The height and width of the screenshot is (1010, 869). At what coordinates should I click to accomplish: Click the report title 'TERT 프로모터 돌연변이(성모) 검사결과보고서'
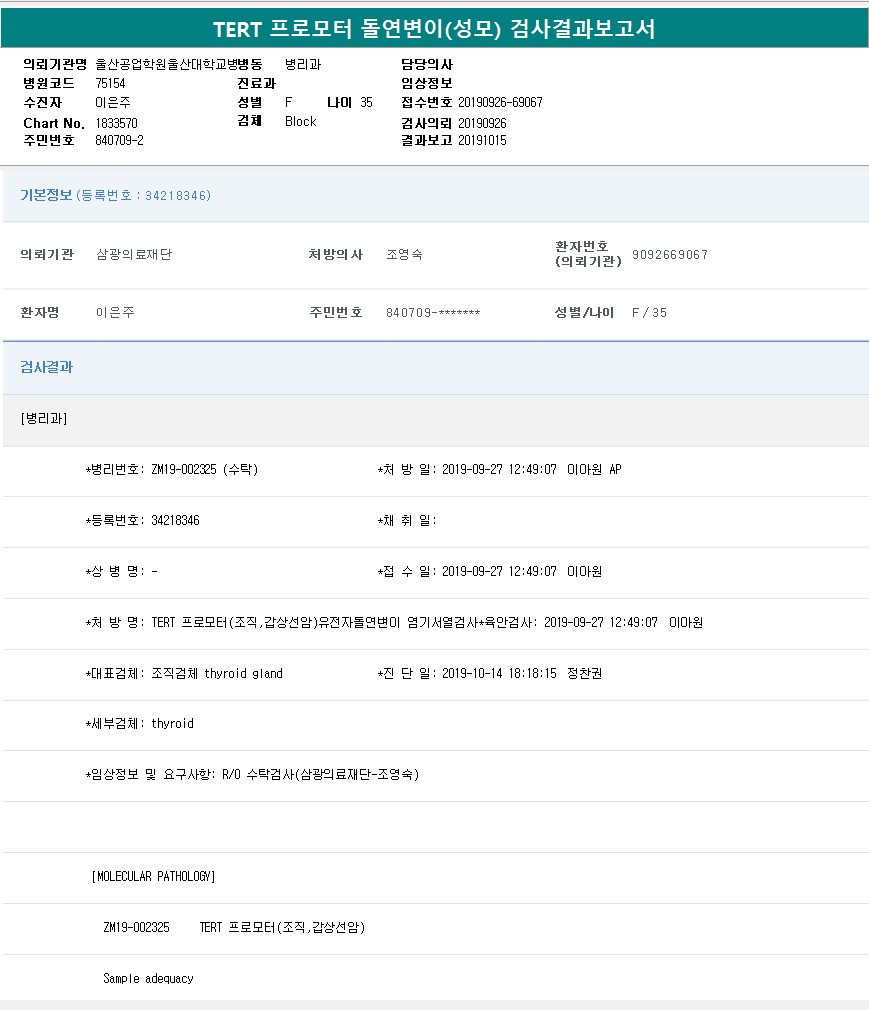pyautogui.click(x=434, y=29)
